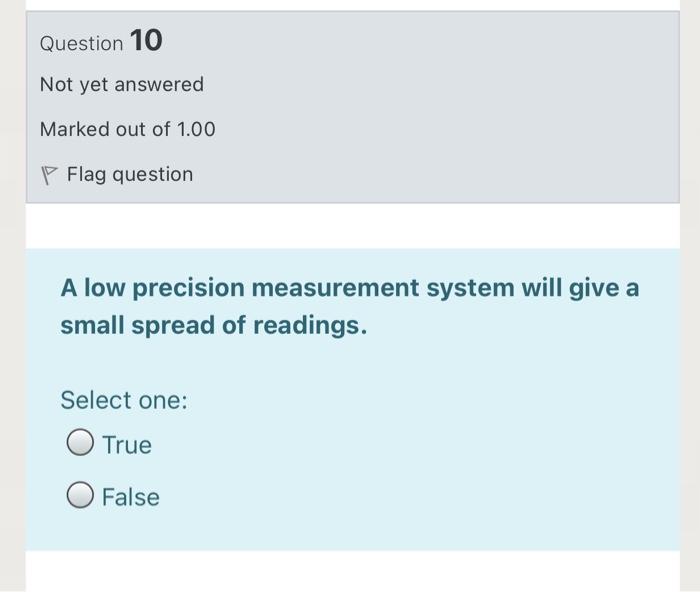The image size is (700, 592).
Task: Click the word precision in the question
Action: pos(188,289)
